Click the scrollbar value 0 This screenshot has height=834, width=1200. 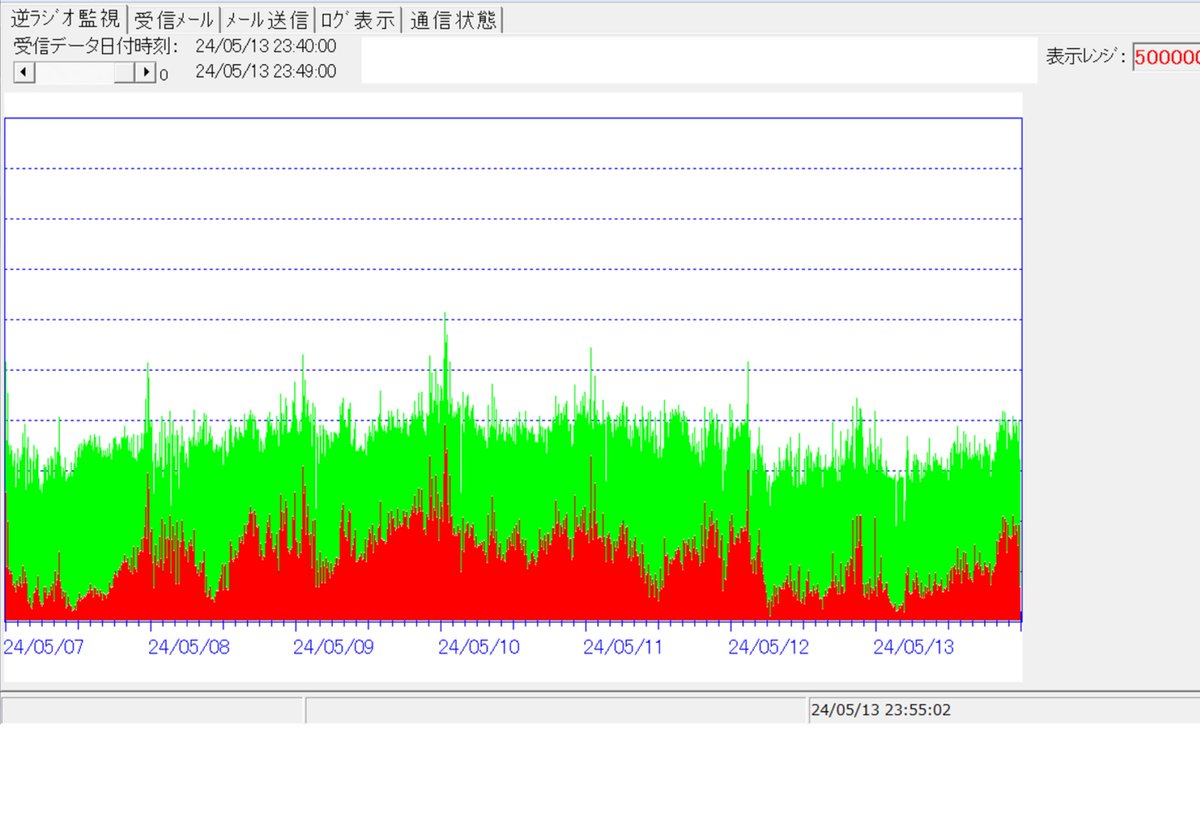coord(164,74)
